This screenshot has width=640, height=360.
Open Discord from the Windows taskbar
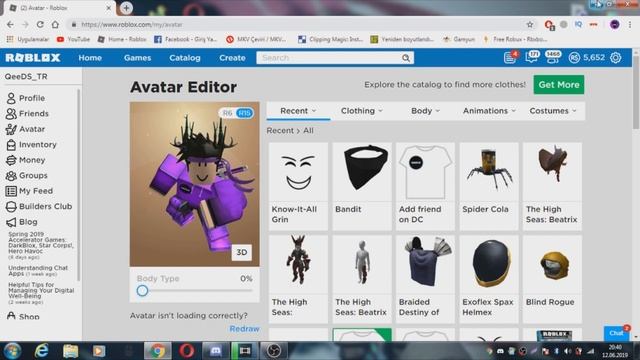[216, 351]
